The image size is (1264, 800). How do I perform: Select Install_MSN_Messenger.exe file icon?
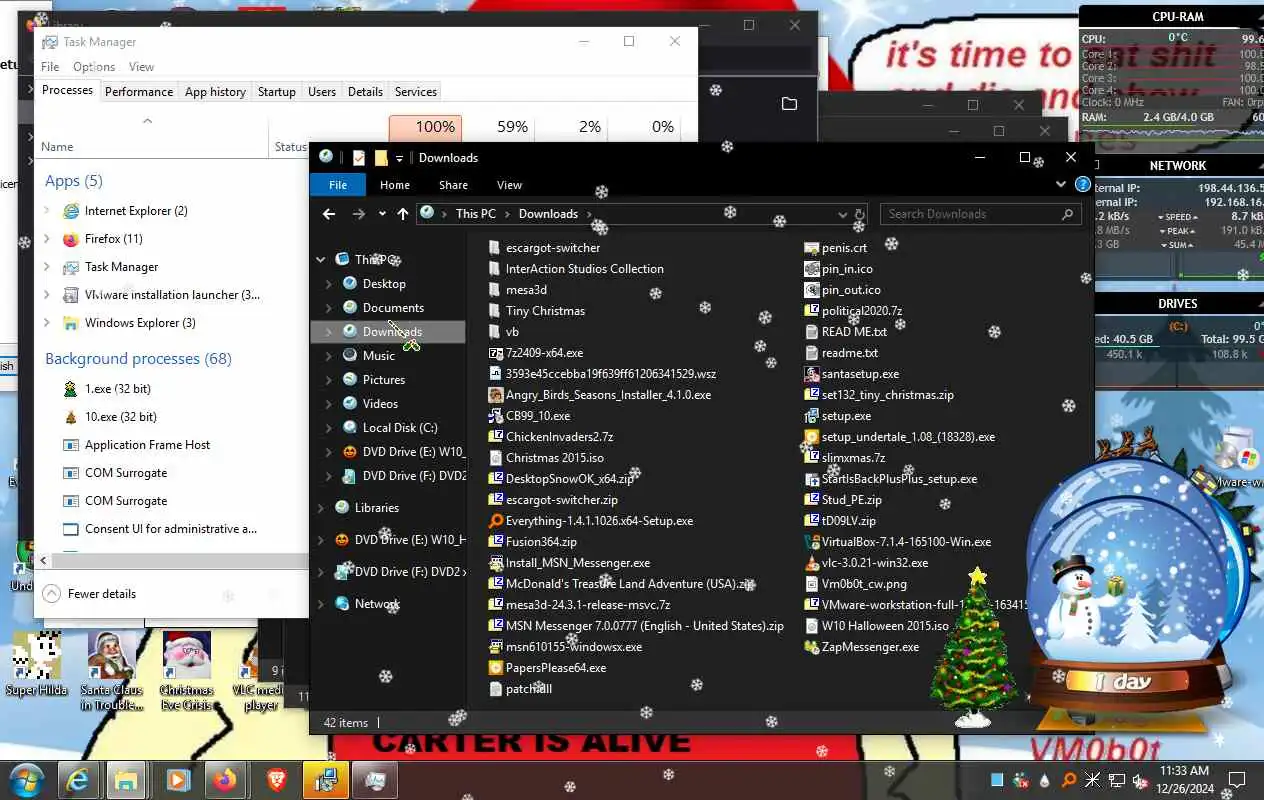click(495, 563)
